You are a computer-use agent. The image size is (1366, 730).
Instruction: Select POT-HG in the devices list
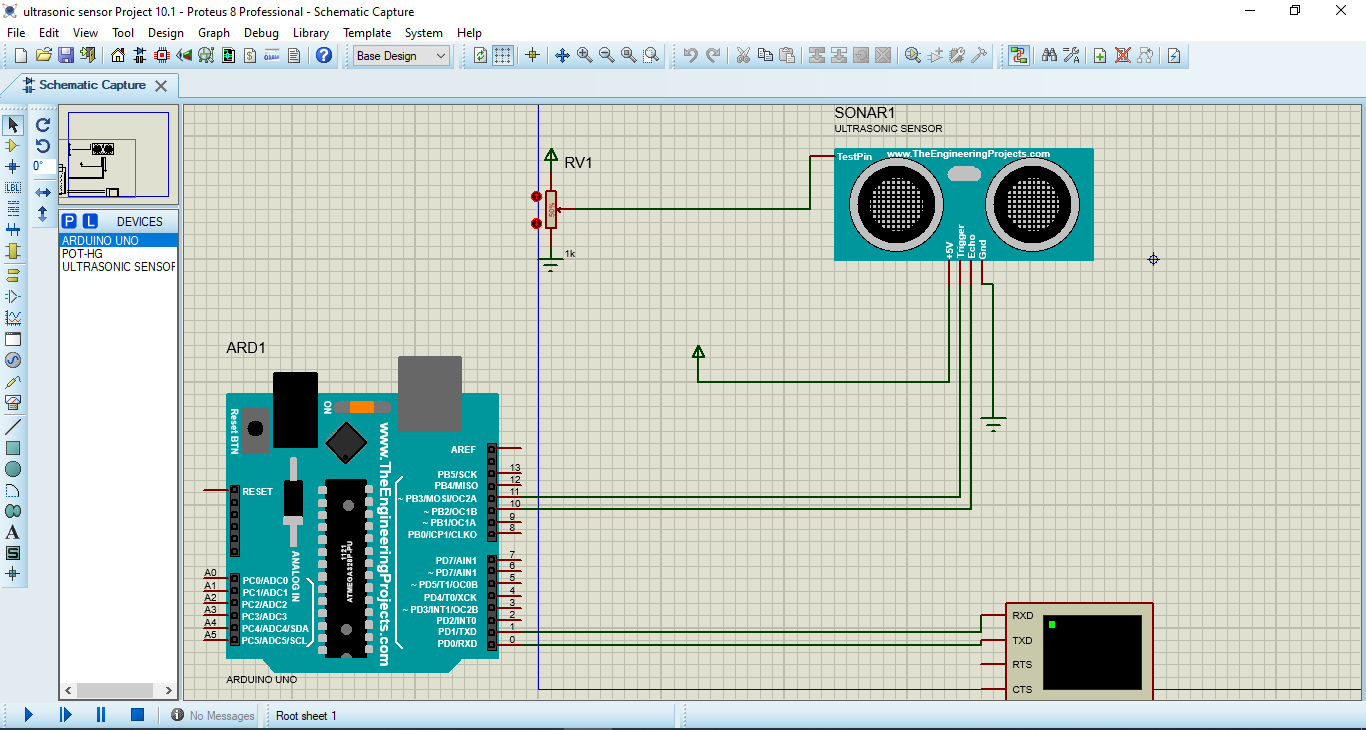pyautogui.click(x=118, y=254)
